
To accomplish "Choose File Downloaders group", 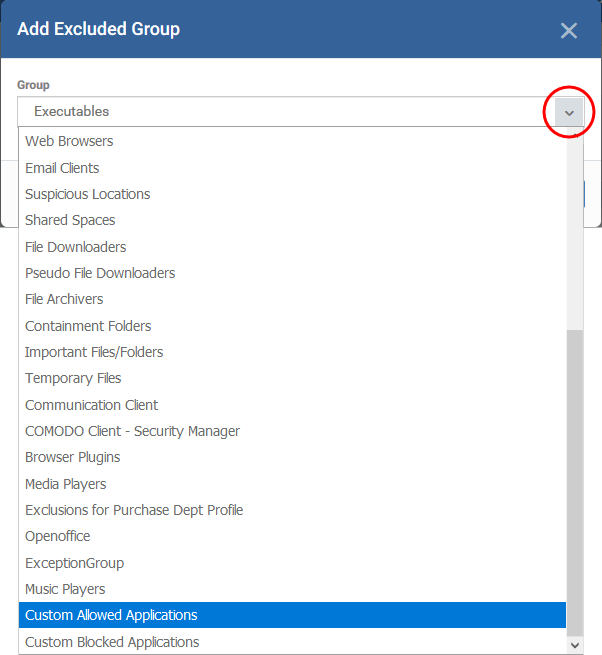I will coord(292,247).
